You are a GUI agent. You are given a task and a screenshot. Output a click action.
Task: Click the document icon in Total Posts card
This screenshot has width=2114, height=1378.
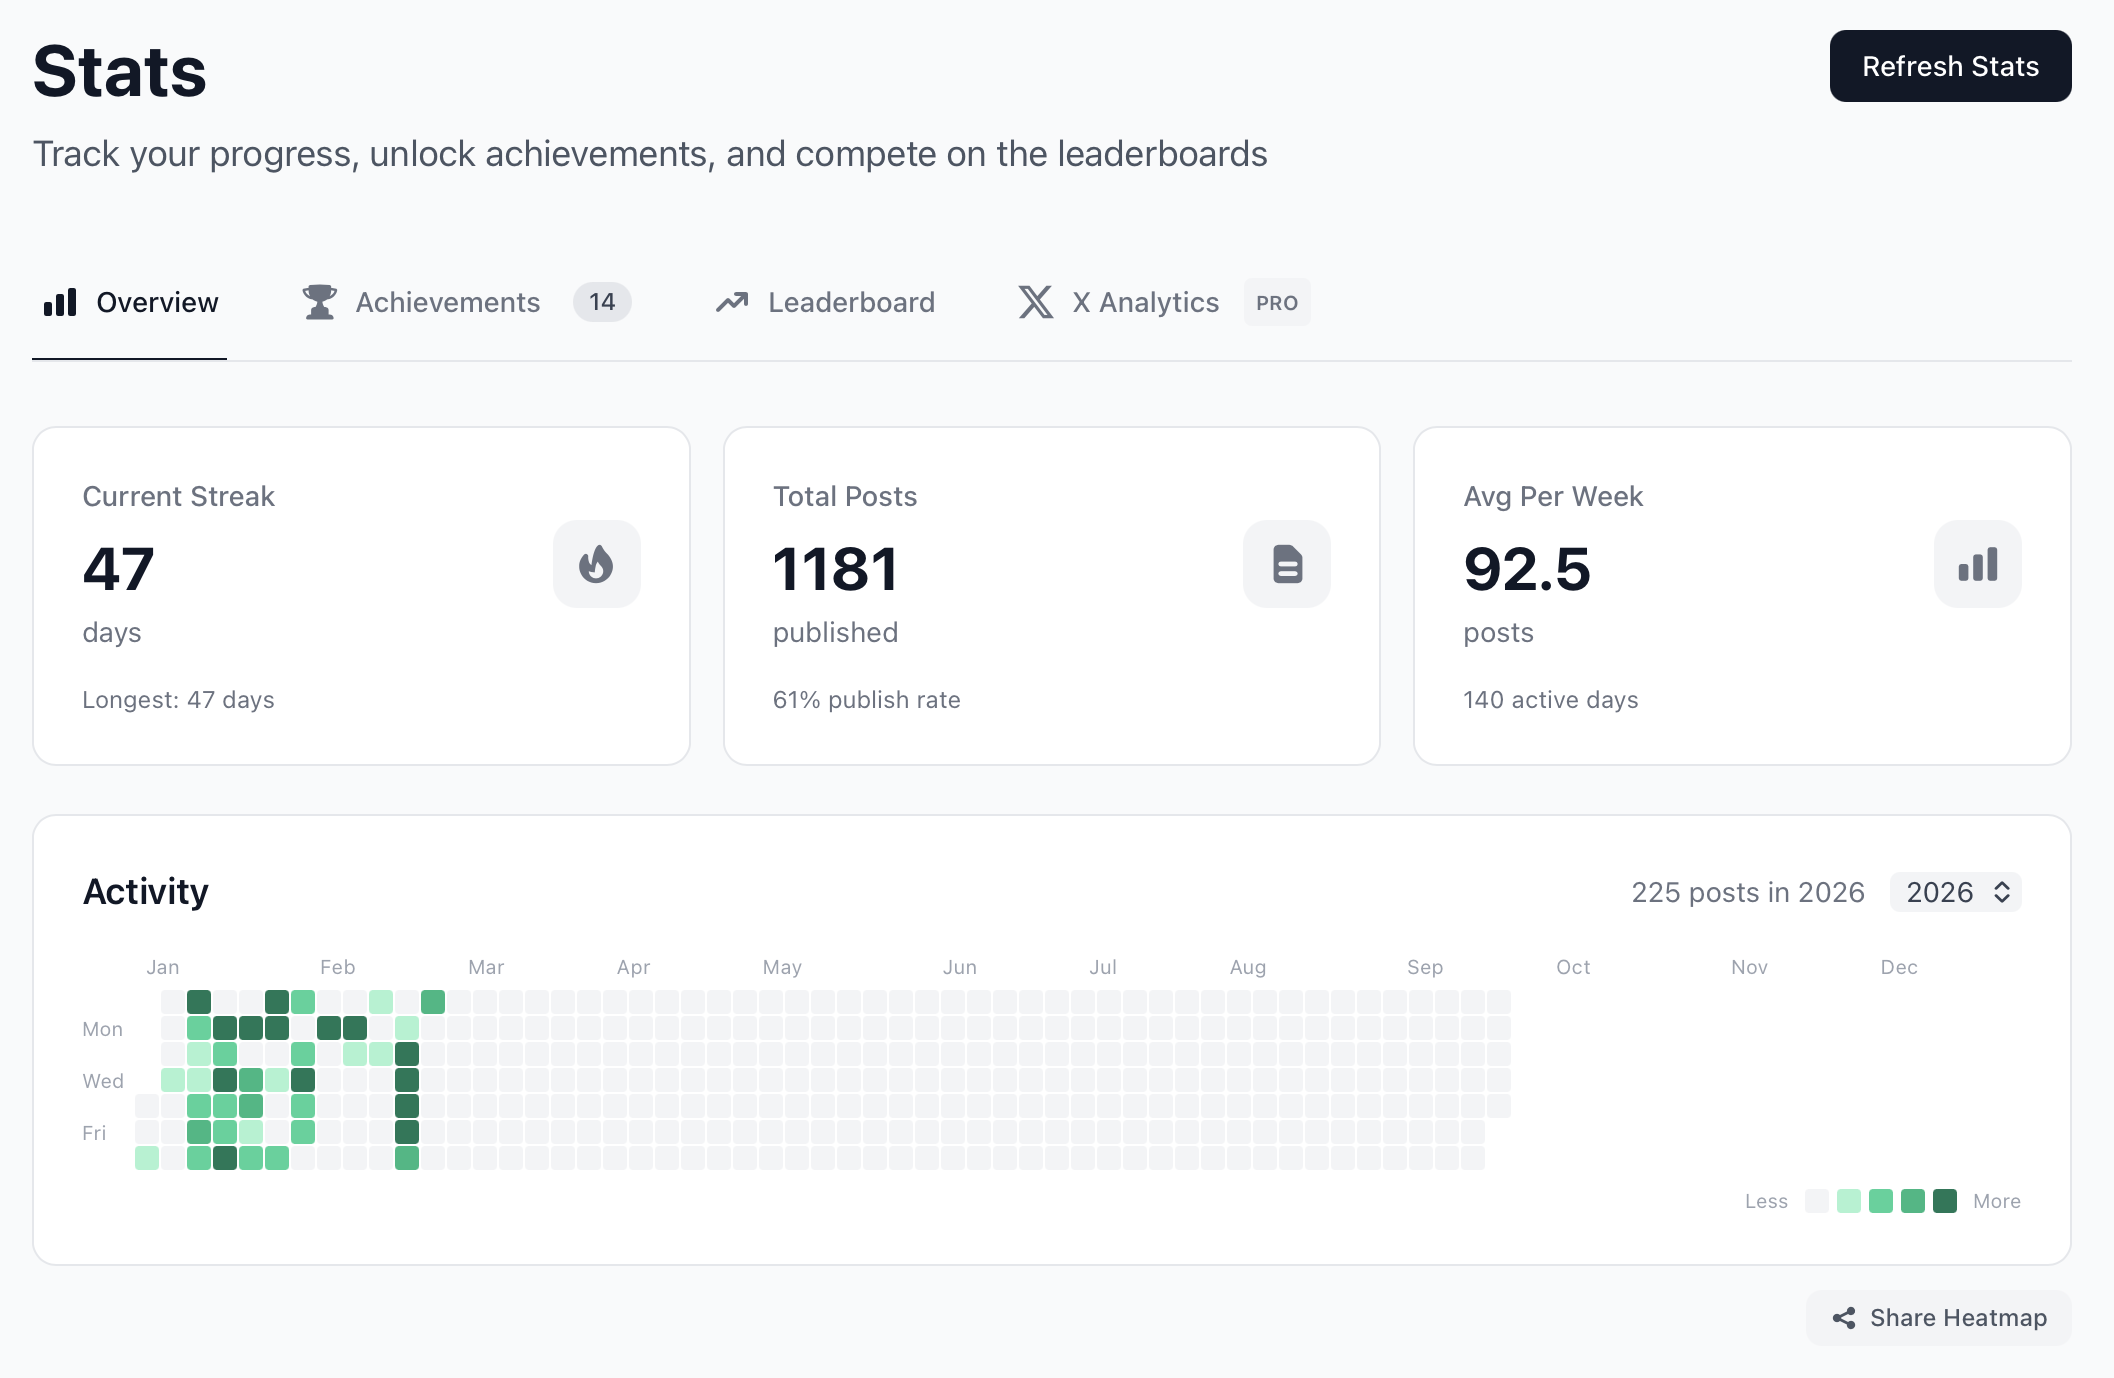[1287, 564]
